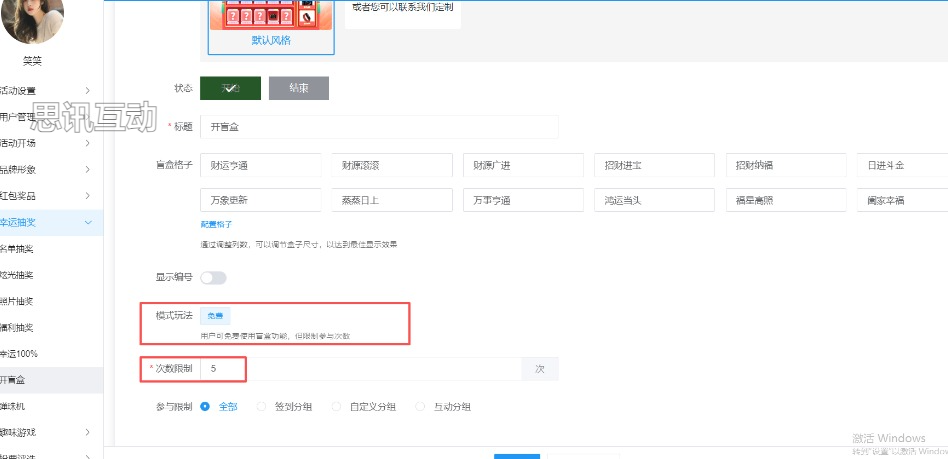Select the 全部 participation radio option

206,406
